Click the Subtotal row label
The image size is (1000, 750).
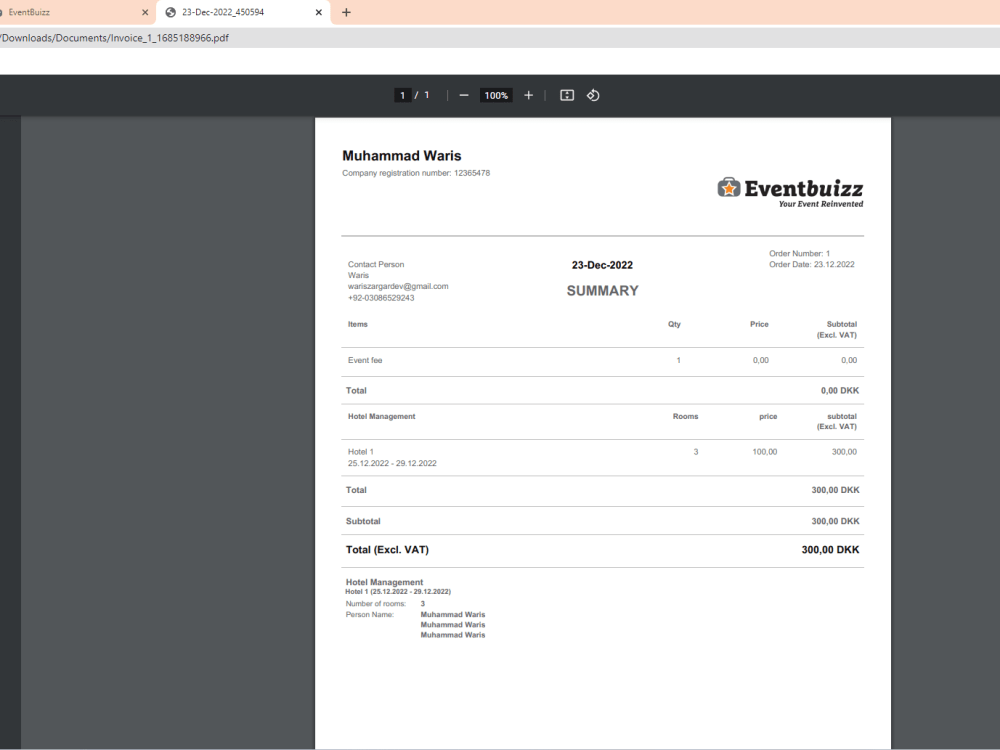363,521
